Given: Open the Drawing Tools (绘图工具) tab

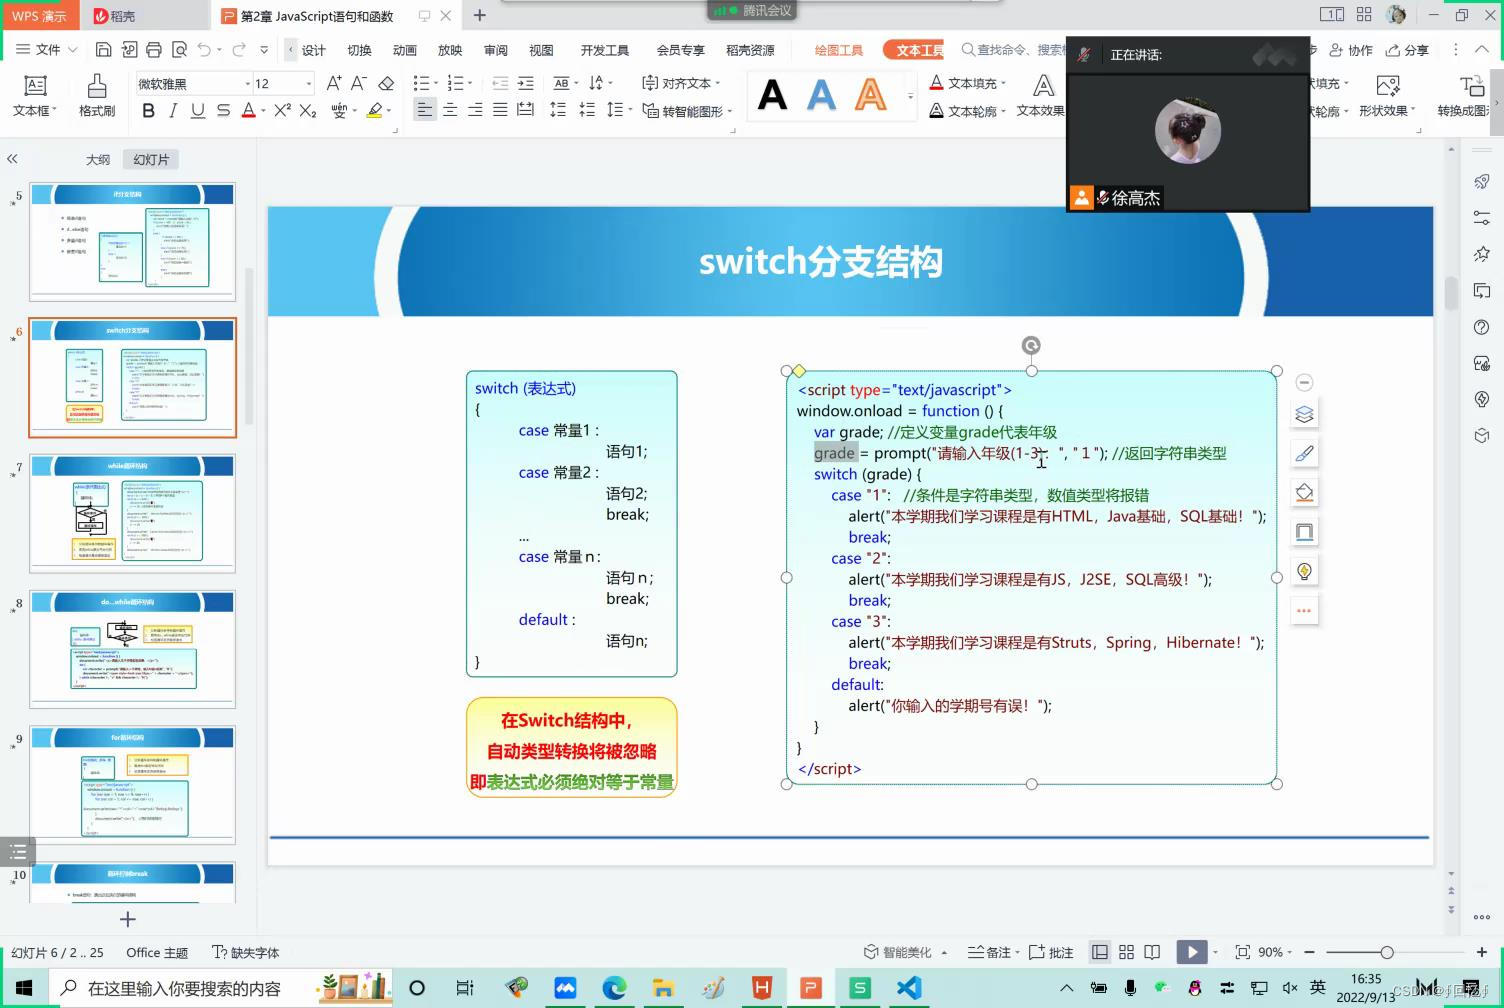Looking at the screenshot, I should click(x=838, y=50).
